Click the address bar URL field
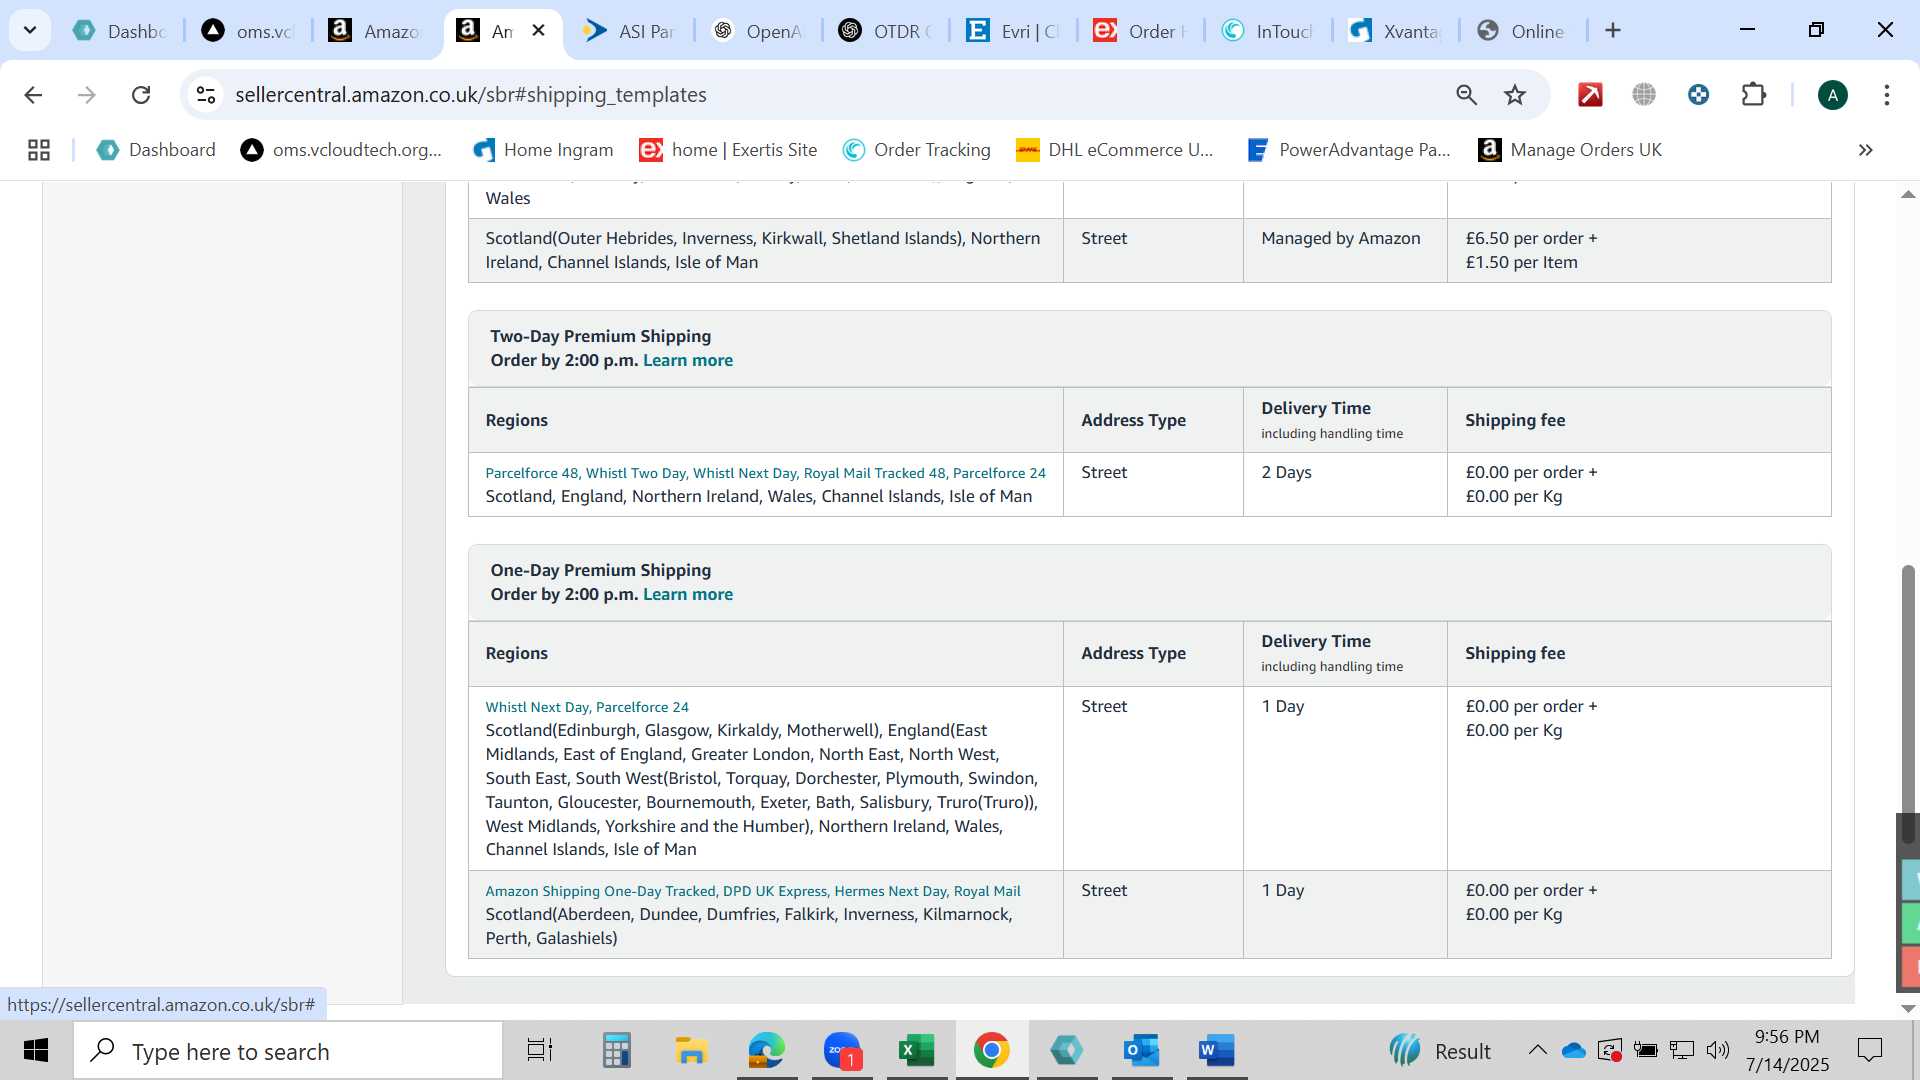The height and width of the screenshot is (1080, 1920). [x=830, y=95]
